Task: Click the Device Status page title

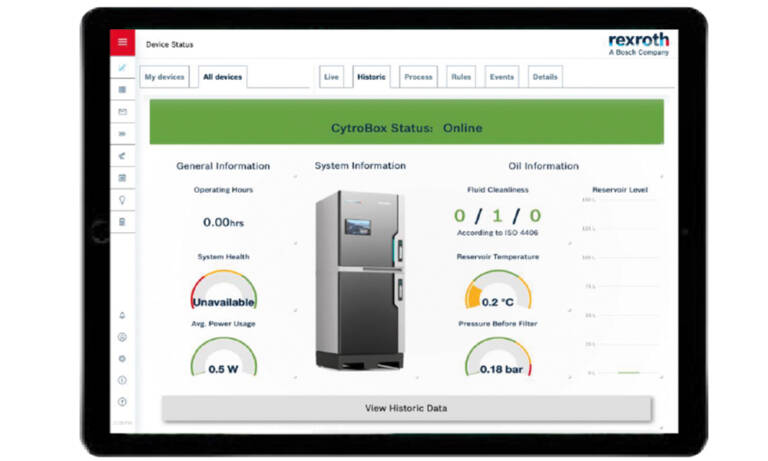Action: click(170, 45)
